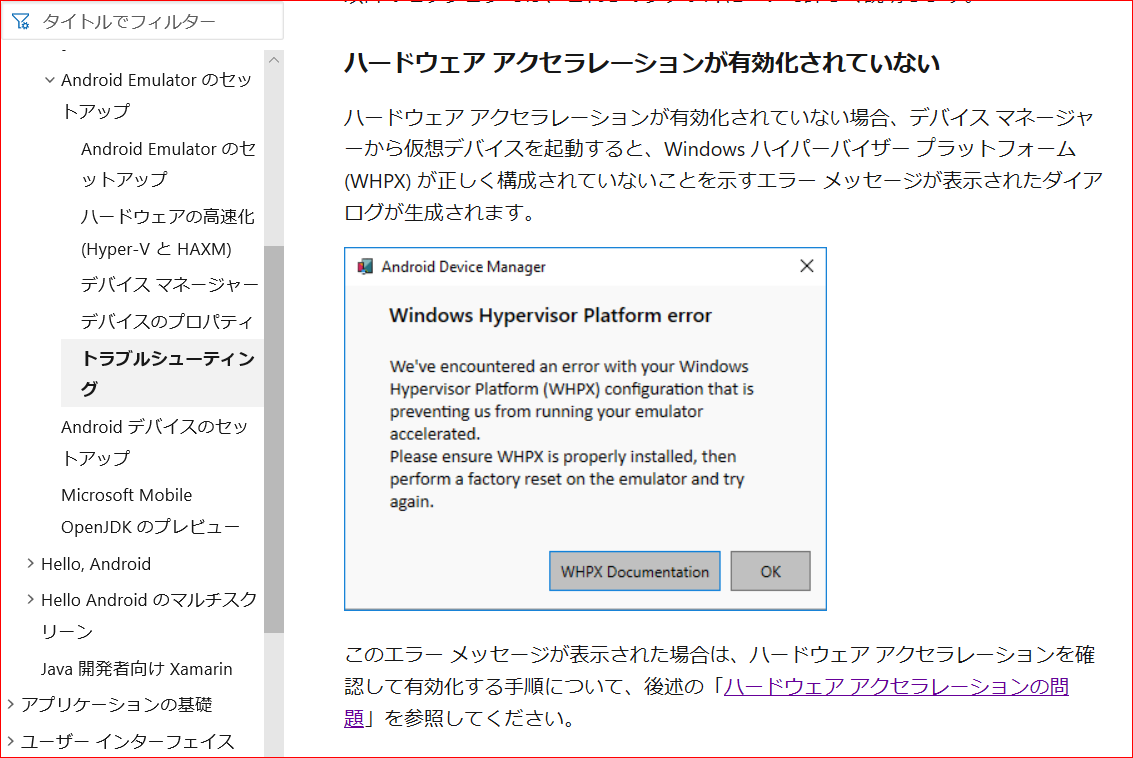
Task: Click the WHPX Documentation button
Action: 634,572
